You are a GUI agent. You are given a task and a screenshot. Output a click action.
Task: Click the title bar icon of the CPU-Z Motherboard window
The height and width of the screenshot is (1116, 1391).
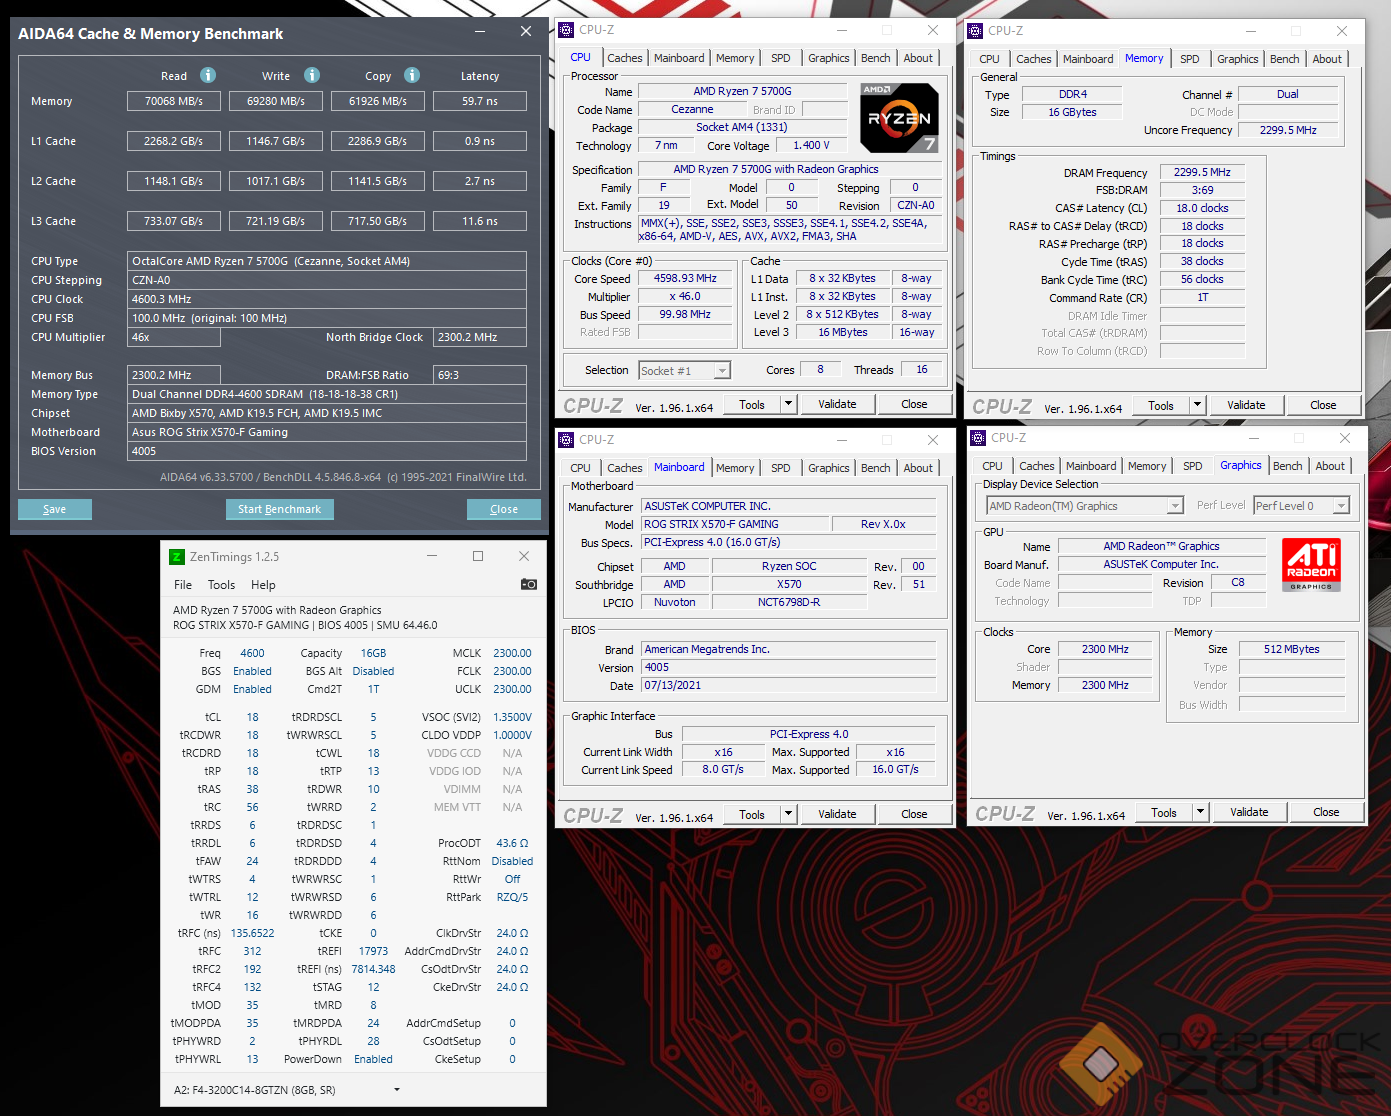(567, 440)
